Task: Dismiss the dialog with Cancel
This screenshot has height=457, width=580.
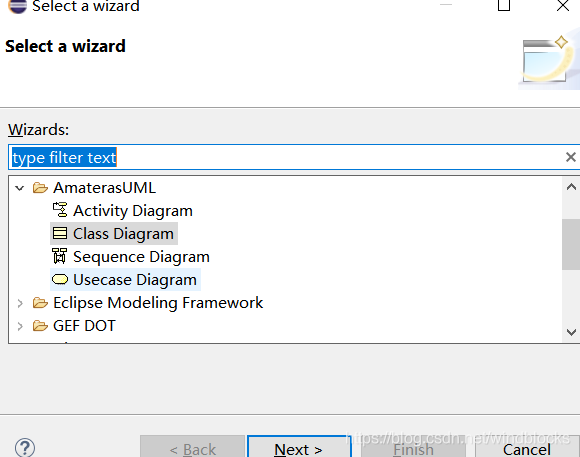Action: [527, 447]
